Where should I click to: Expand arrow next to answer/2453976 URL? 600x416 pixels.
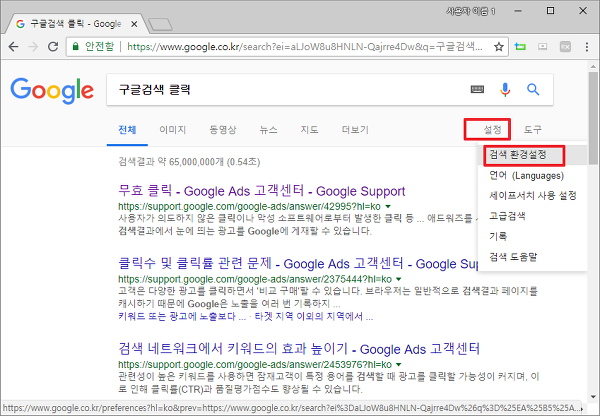click(399, 365)
